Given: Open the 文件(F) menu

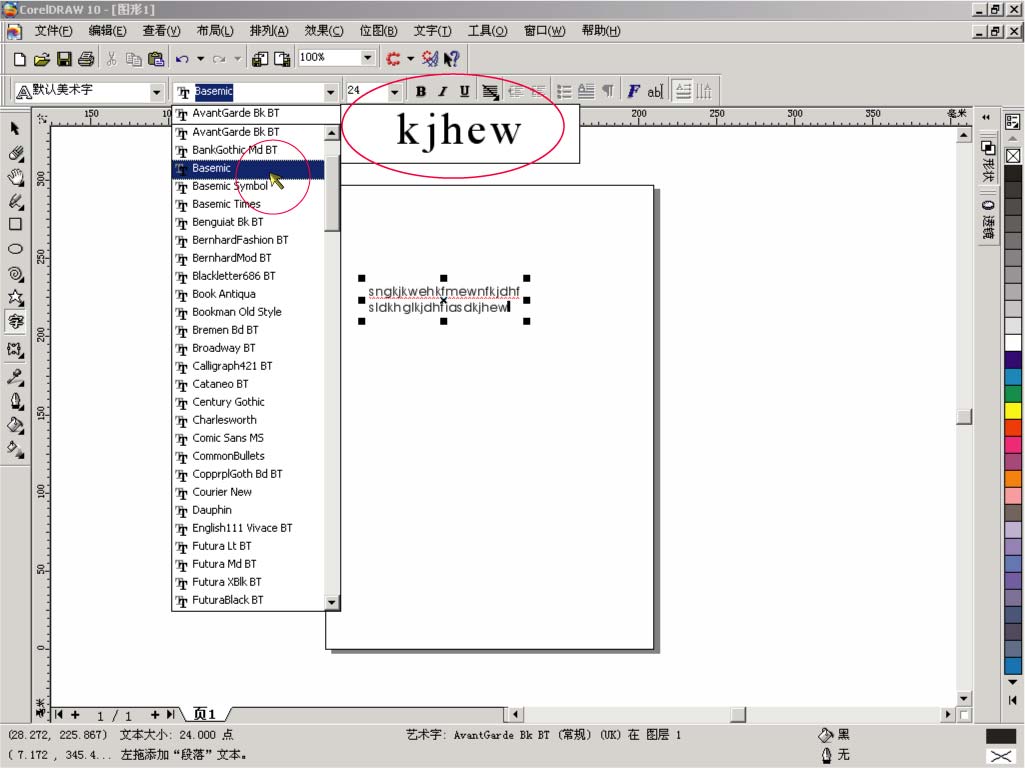Looking at the screenshot, I should (53, 31).
